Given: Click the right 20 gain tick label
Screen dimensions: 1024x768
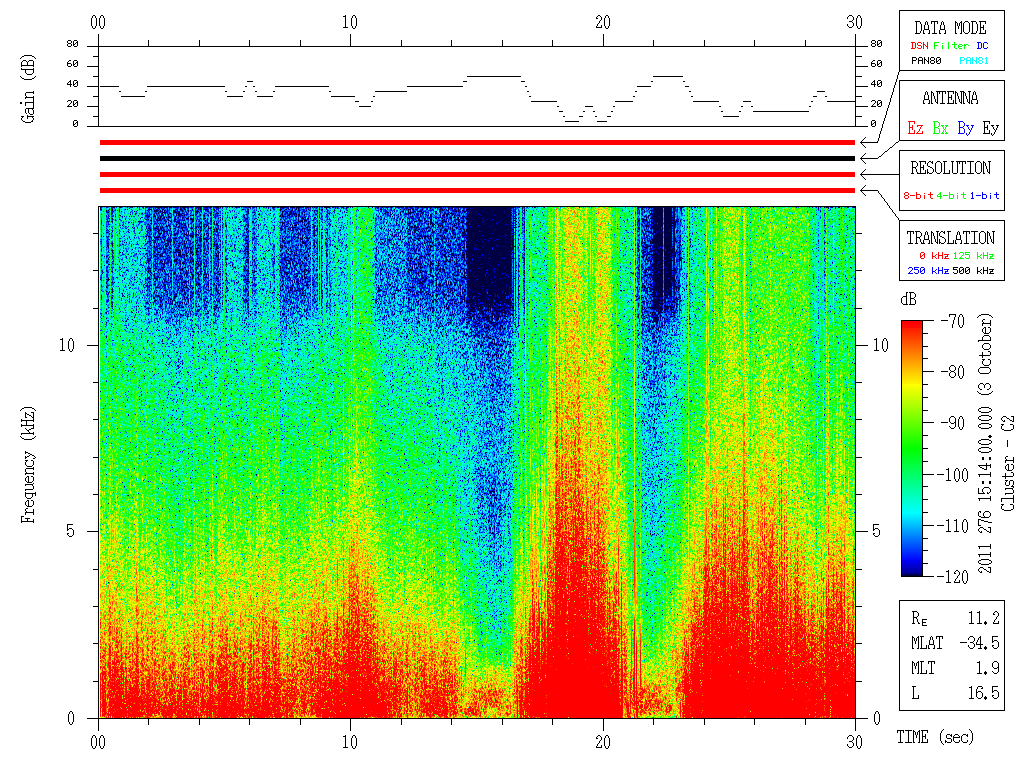Looking at the screenshot, I should 876,104.
